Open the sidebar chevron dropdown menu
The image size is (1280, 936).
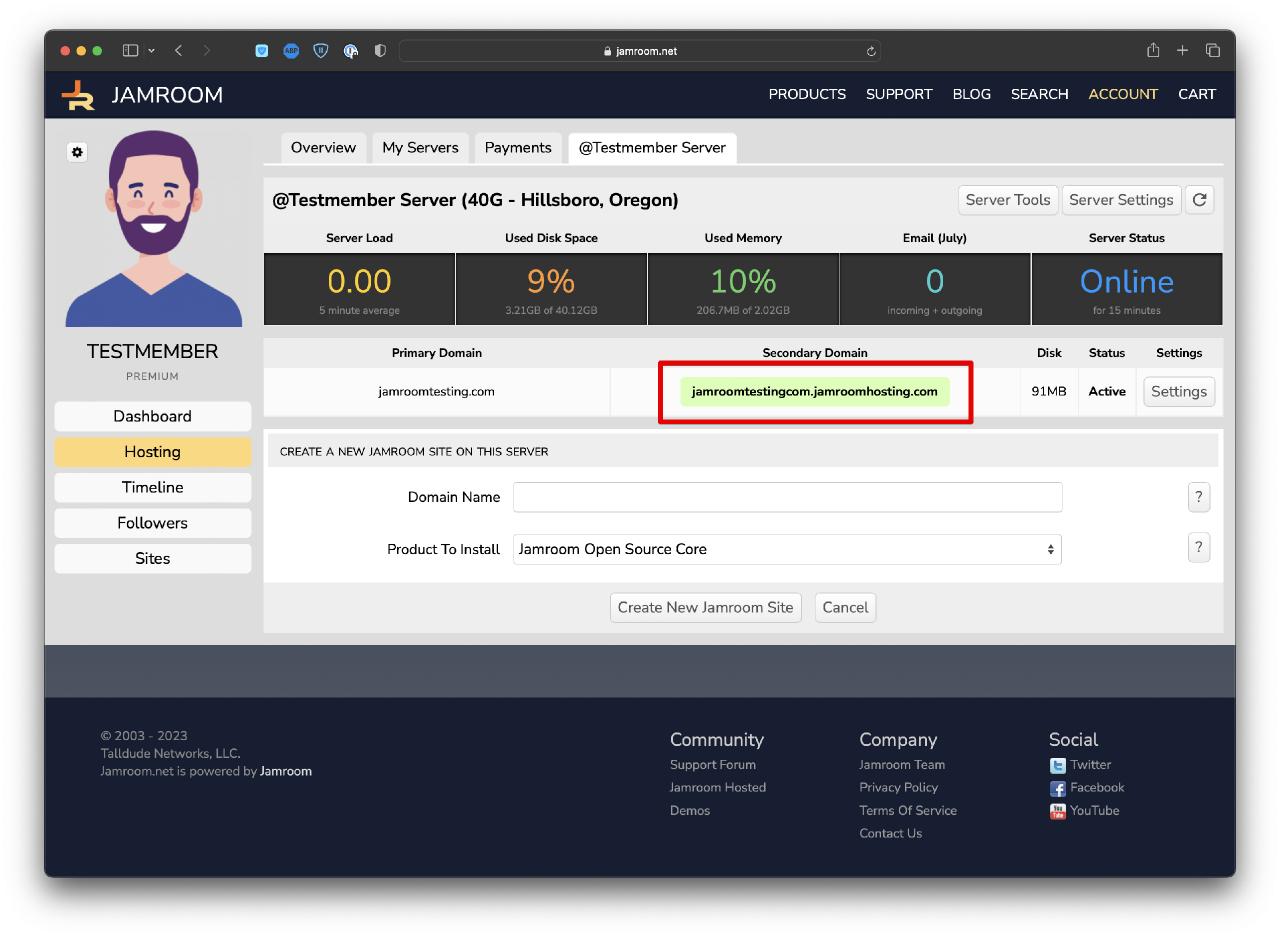(x=152, y=51)
